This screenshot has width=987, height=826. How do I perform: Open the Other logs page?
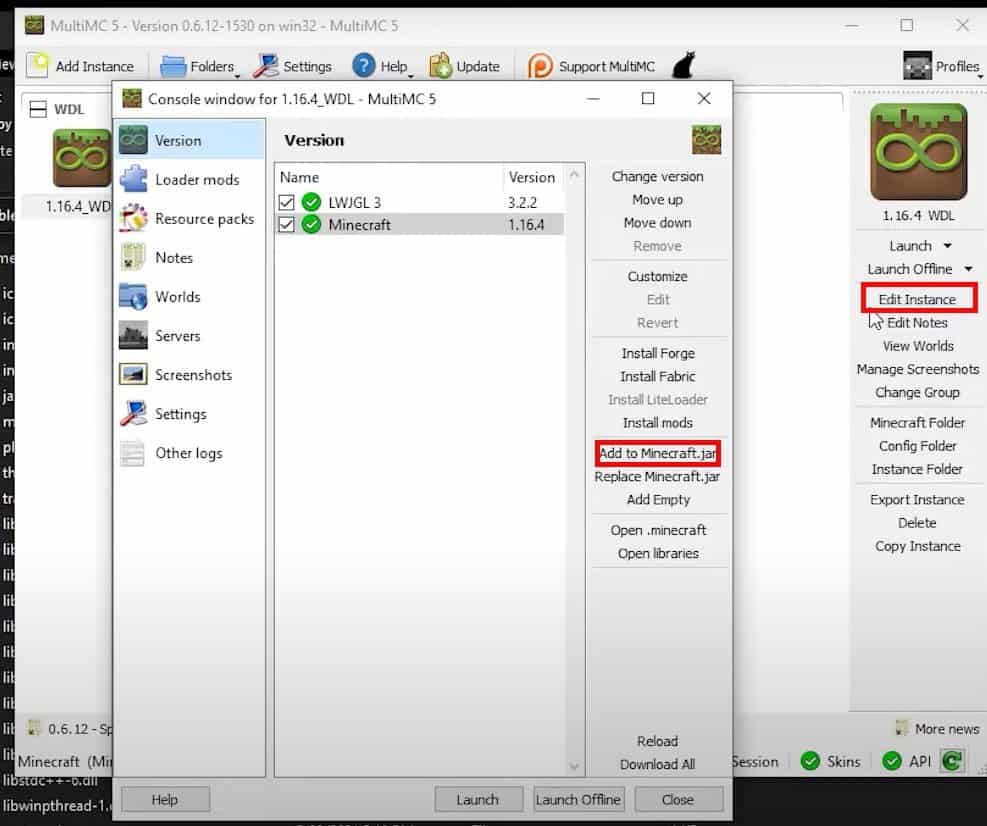[190, 453]
